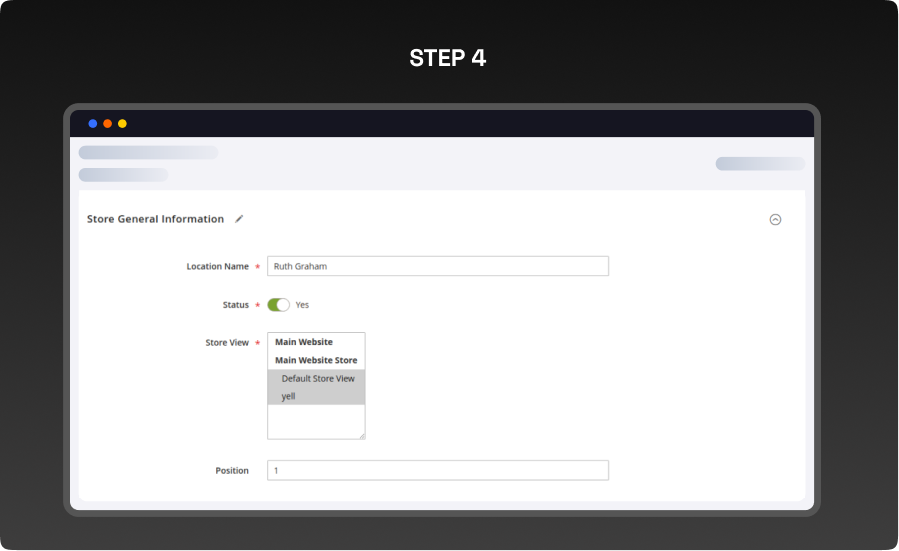This screenshot has width=899, height=551.
Task: Click the orange dot in window title bar
Action: click(108, 124)
